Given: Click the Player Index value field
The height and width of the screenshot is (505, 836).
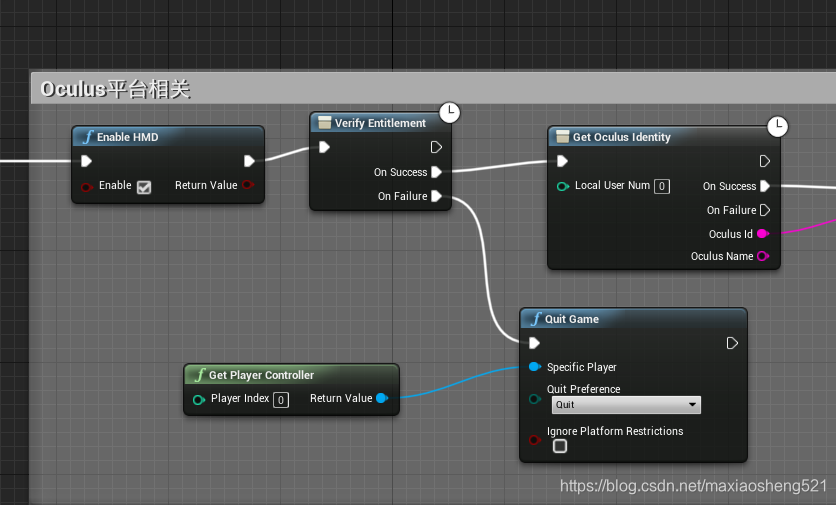Looking at the screenshot, I should 281,400.
